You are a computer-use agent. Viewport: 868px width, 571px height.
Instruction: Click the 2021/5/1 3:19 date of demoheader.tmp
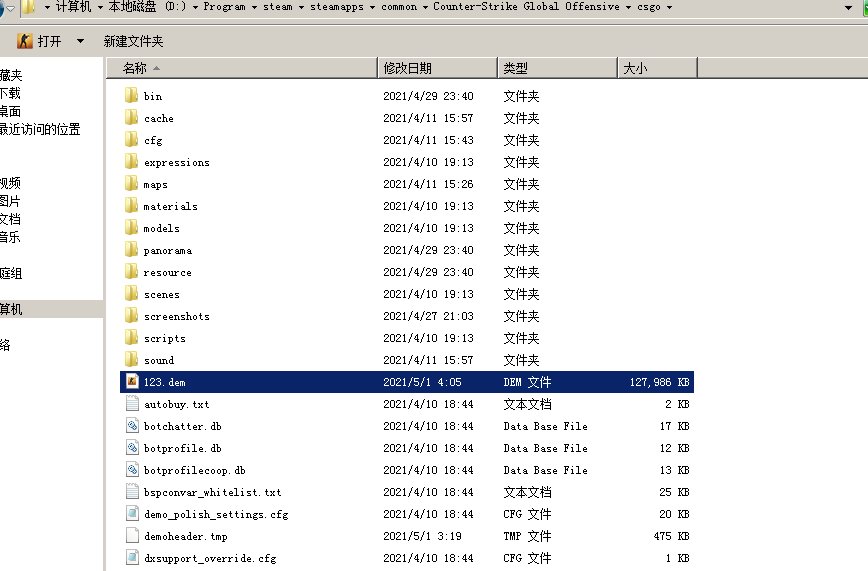[x=422, y=536]
